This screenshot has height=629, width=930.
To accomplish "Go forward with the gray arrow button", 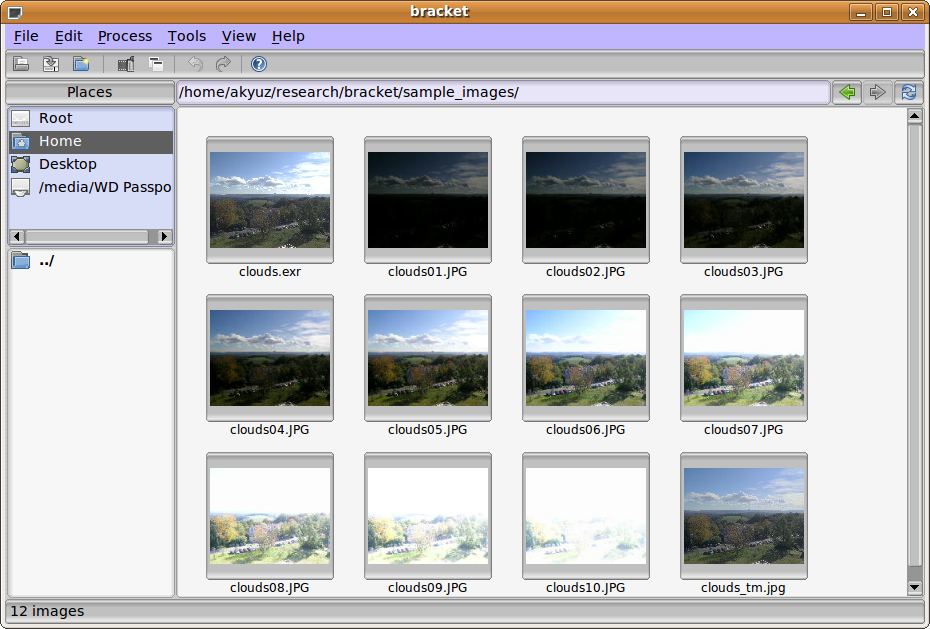I will click(877, 92).
